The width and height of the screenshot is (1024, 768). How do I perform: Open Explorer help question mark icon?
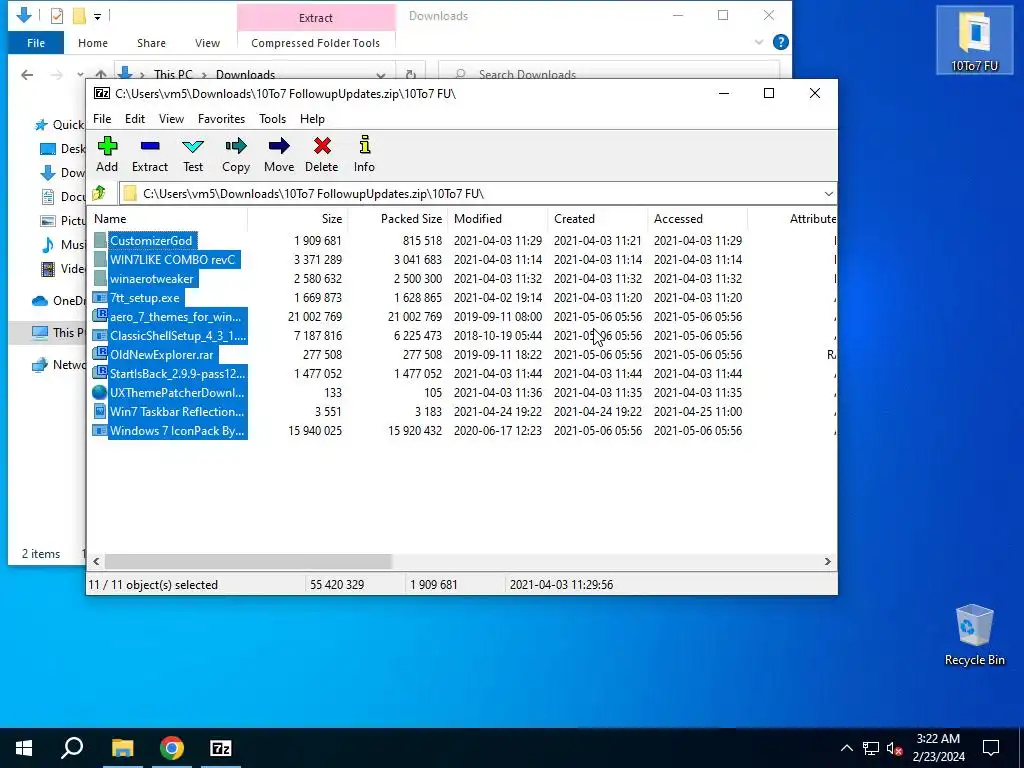point(780,42)
